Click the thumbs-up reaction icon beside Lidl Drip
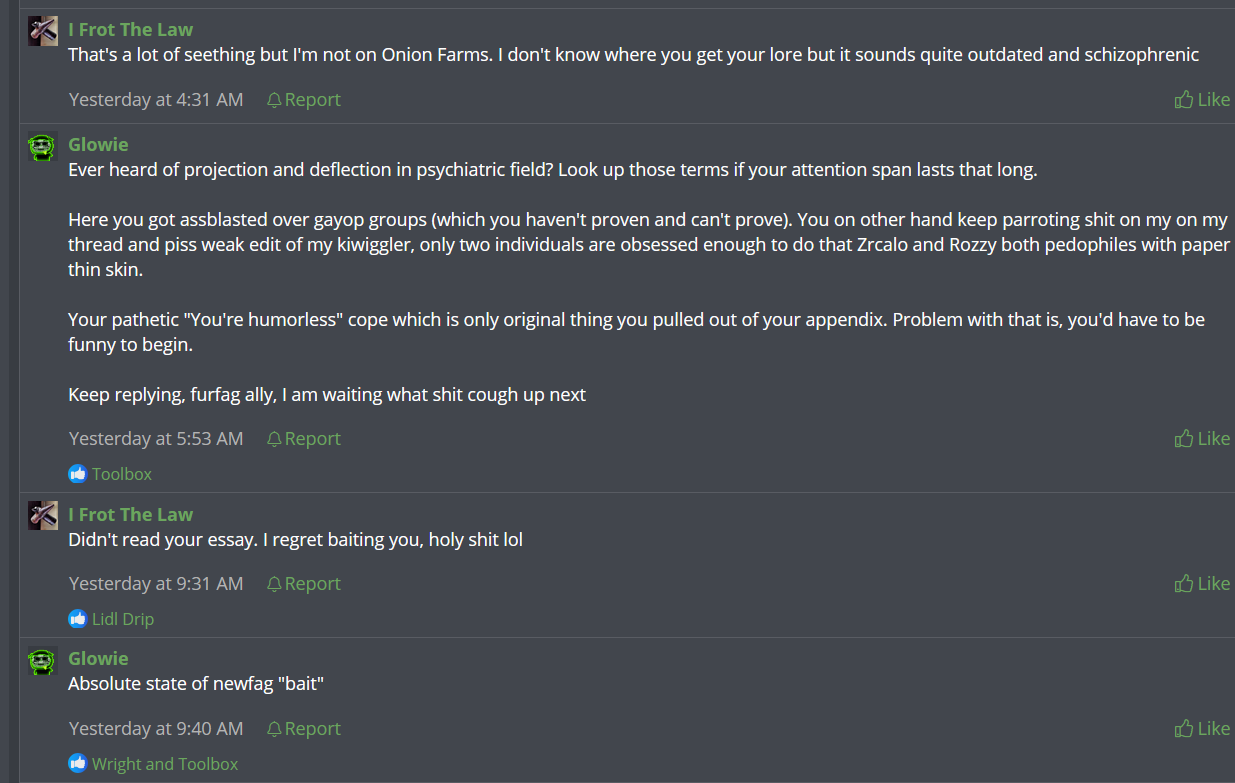The width and height of the screenshot is (1235, 783). pyautogui.click(x=78, y=619)
